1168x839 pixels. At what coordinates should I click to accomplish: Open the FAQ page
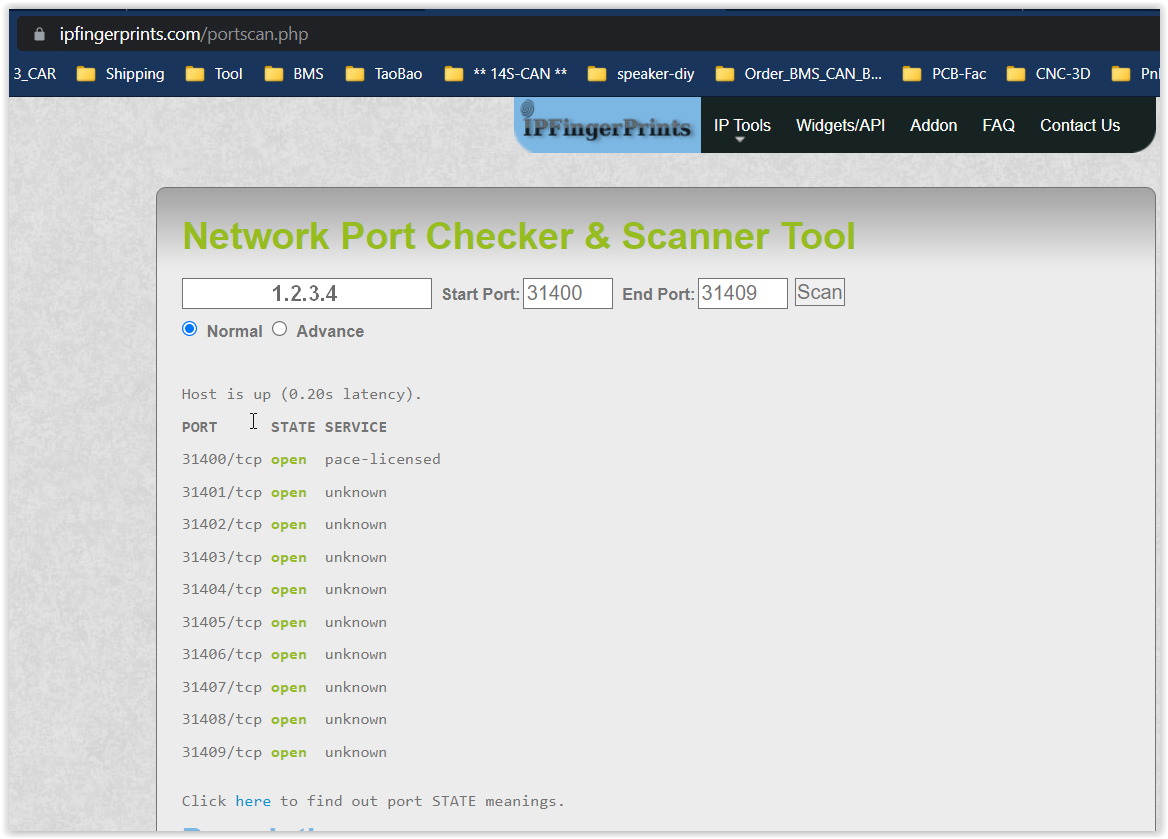(x=998, y=125)
